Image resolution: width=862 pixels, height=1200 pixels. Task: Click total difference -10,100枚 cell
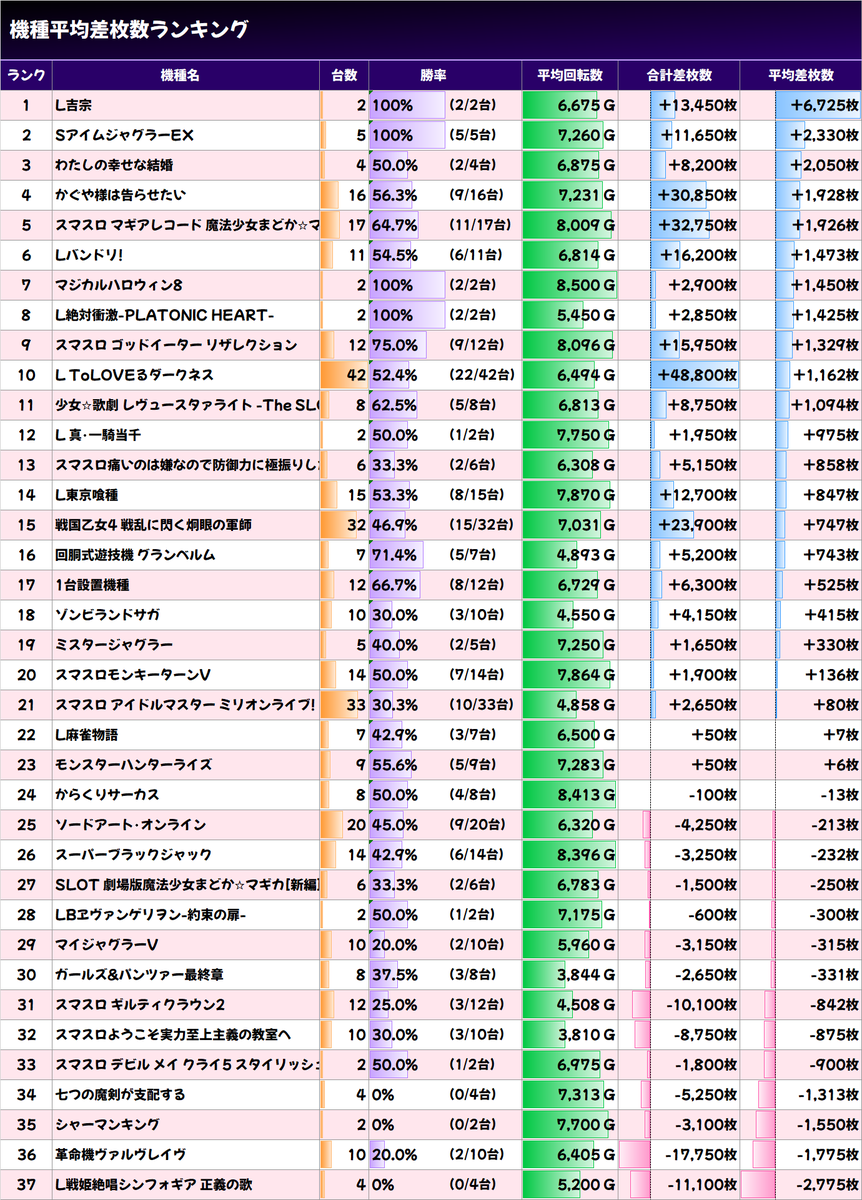(679, 1005)
